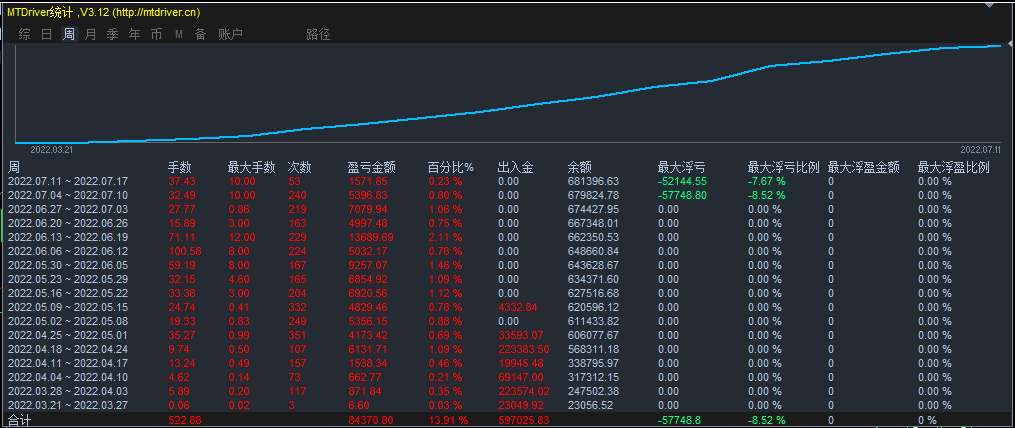This screenshot has width=1015, height=428.
Task: Click the 合计 totals row
Action: pyautogui.click(x=20, y=421)
